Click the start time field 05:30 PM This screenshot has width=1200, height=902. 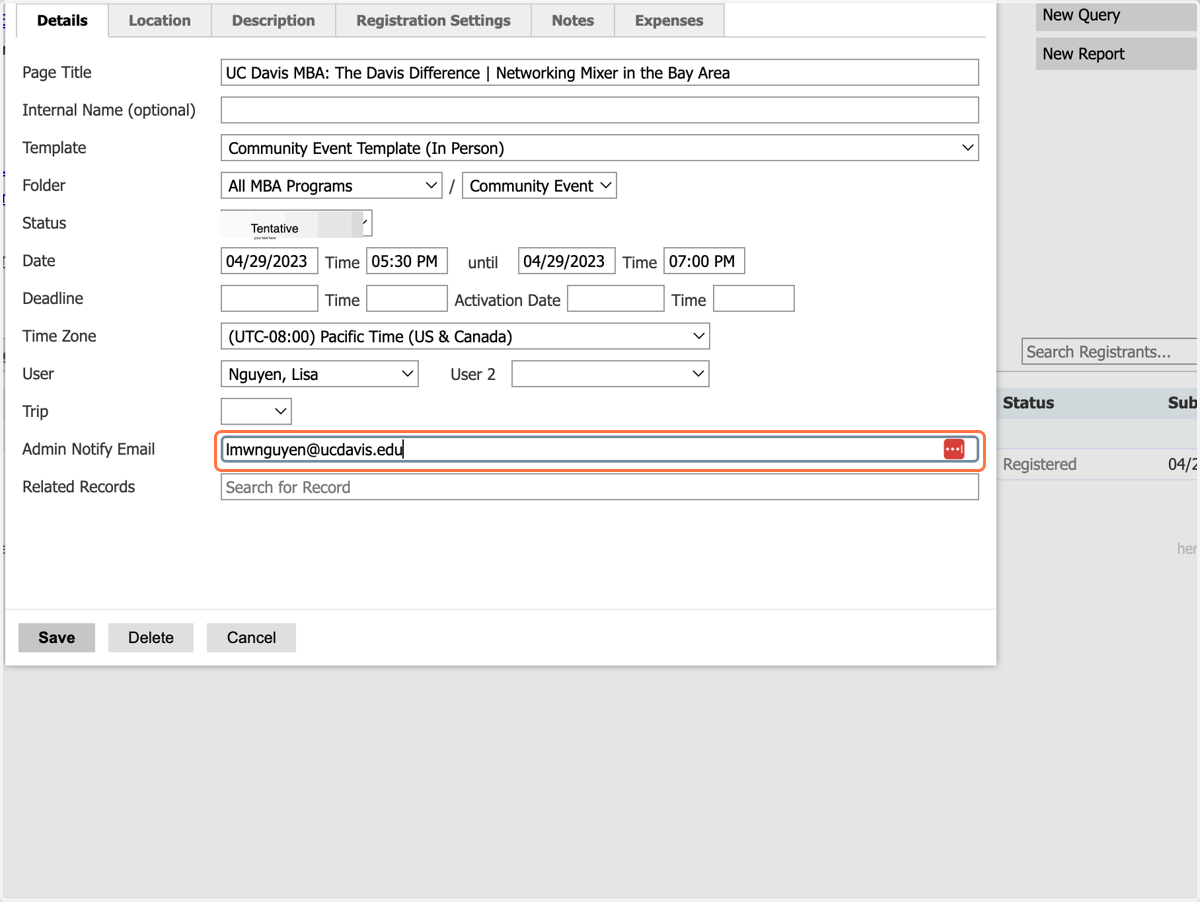pos(407,261)
